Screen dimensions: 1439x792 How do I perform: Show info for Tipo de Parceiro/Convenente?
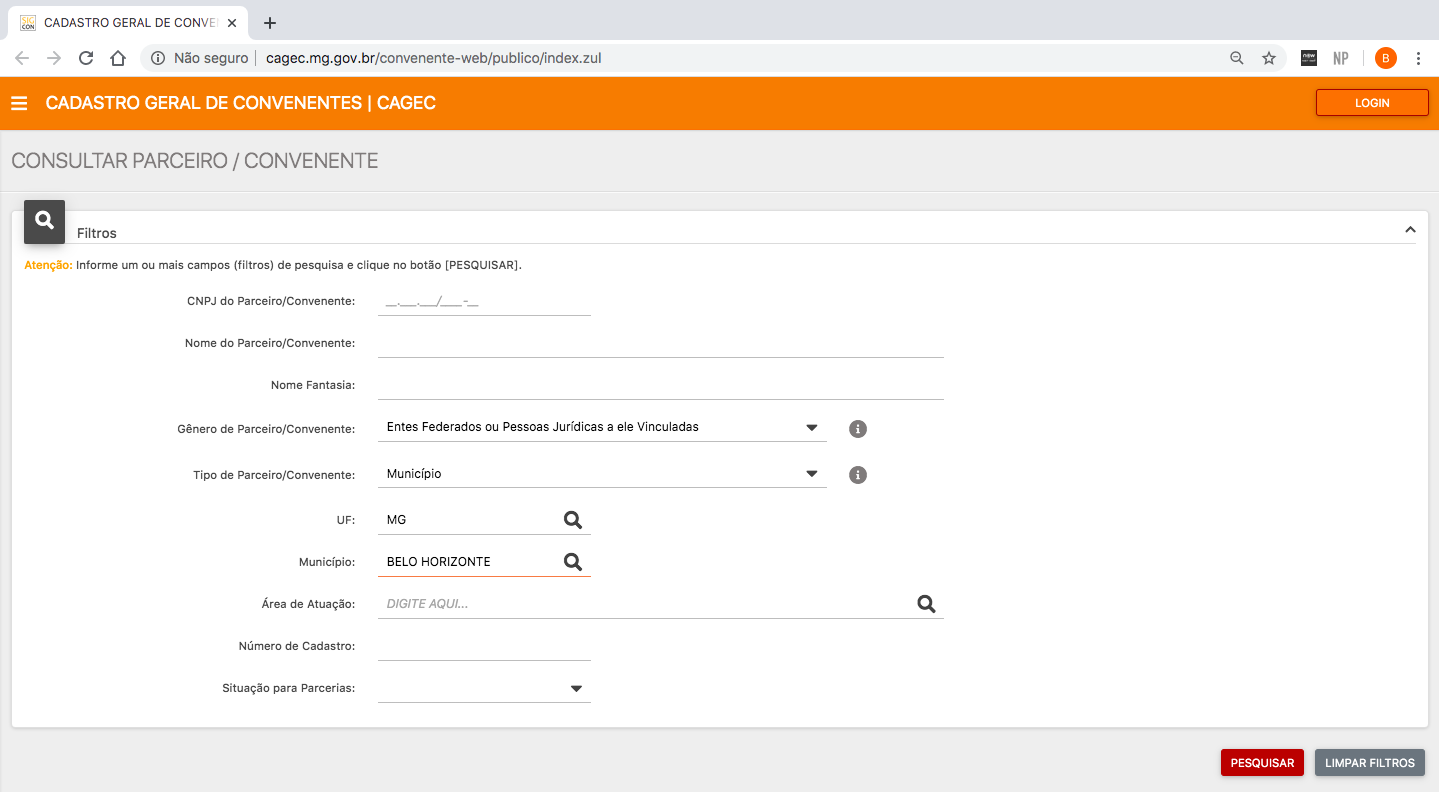tap(857, 475)
